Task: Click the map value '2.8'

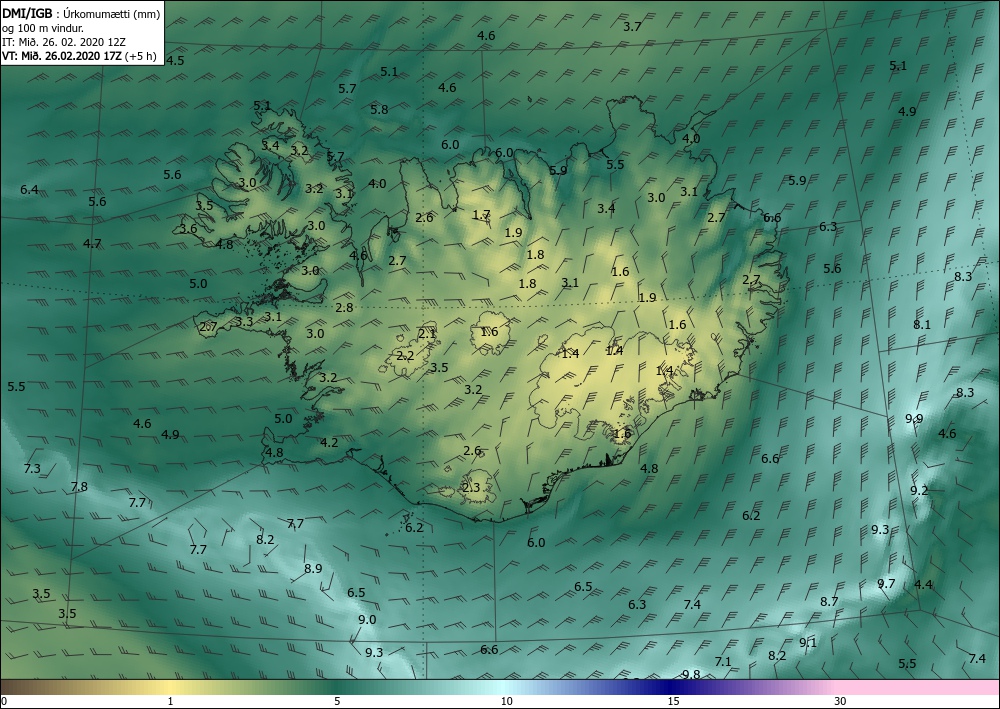Action: (344, 308)
